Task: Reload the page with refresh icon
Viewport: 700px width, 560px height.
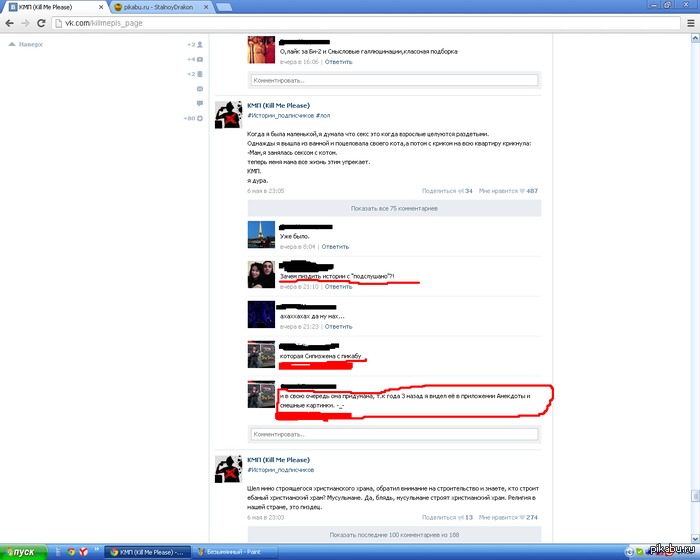Action: tap(41, 23)
